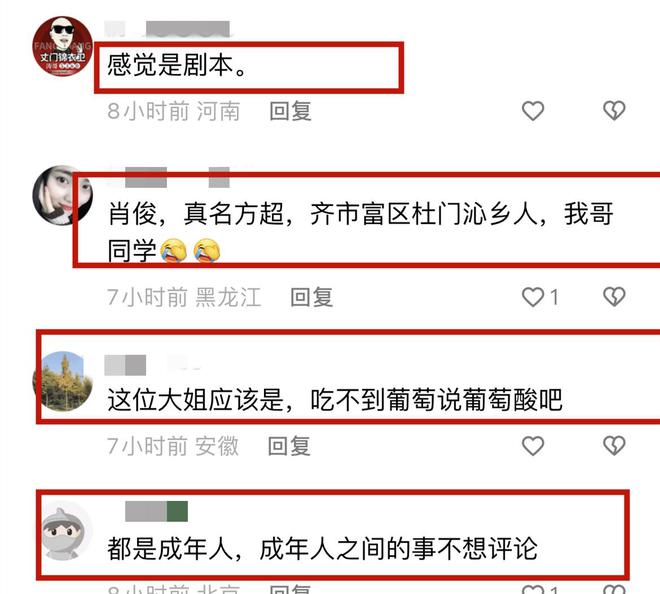Image resolution: width=660 pixels, height=594 pixels.
Task: Dislike the "感觉是剧本" comment with broken heart
Action: [614, 111]
